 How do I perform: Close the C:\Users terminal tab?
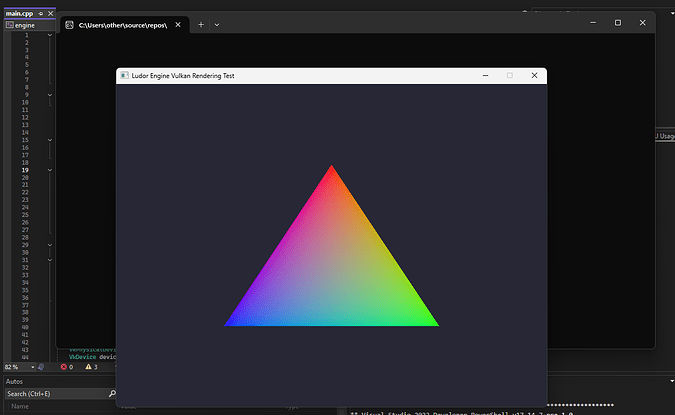pos(178,25)
